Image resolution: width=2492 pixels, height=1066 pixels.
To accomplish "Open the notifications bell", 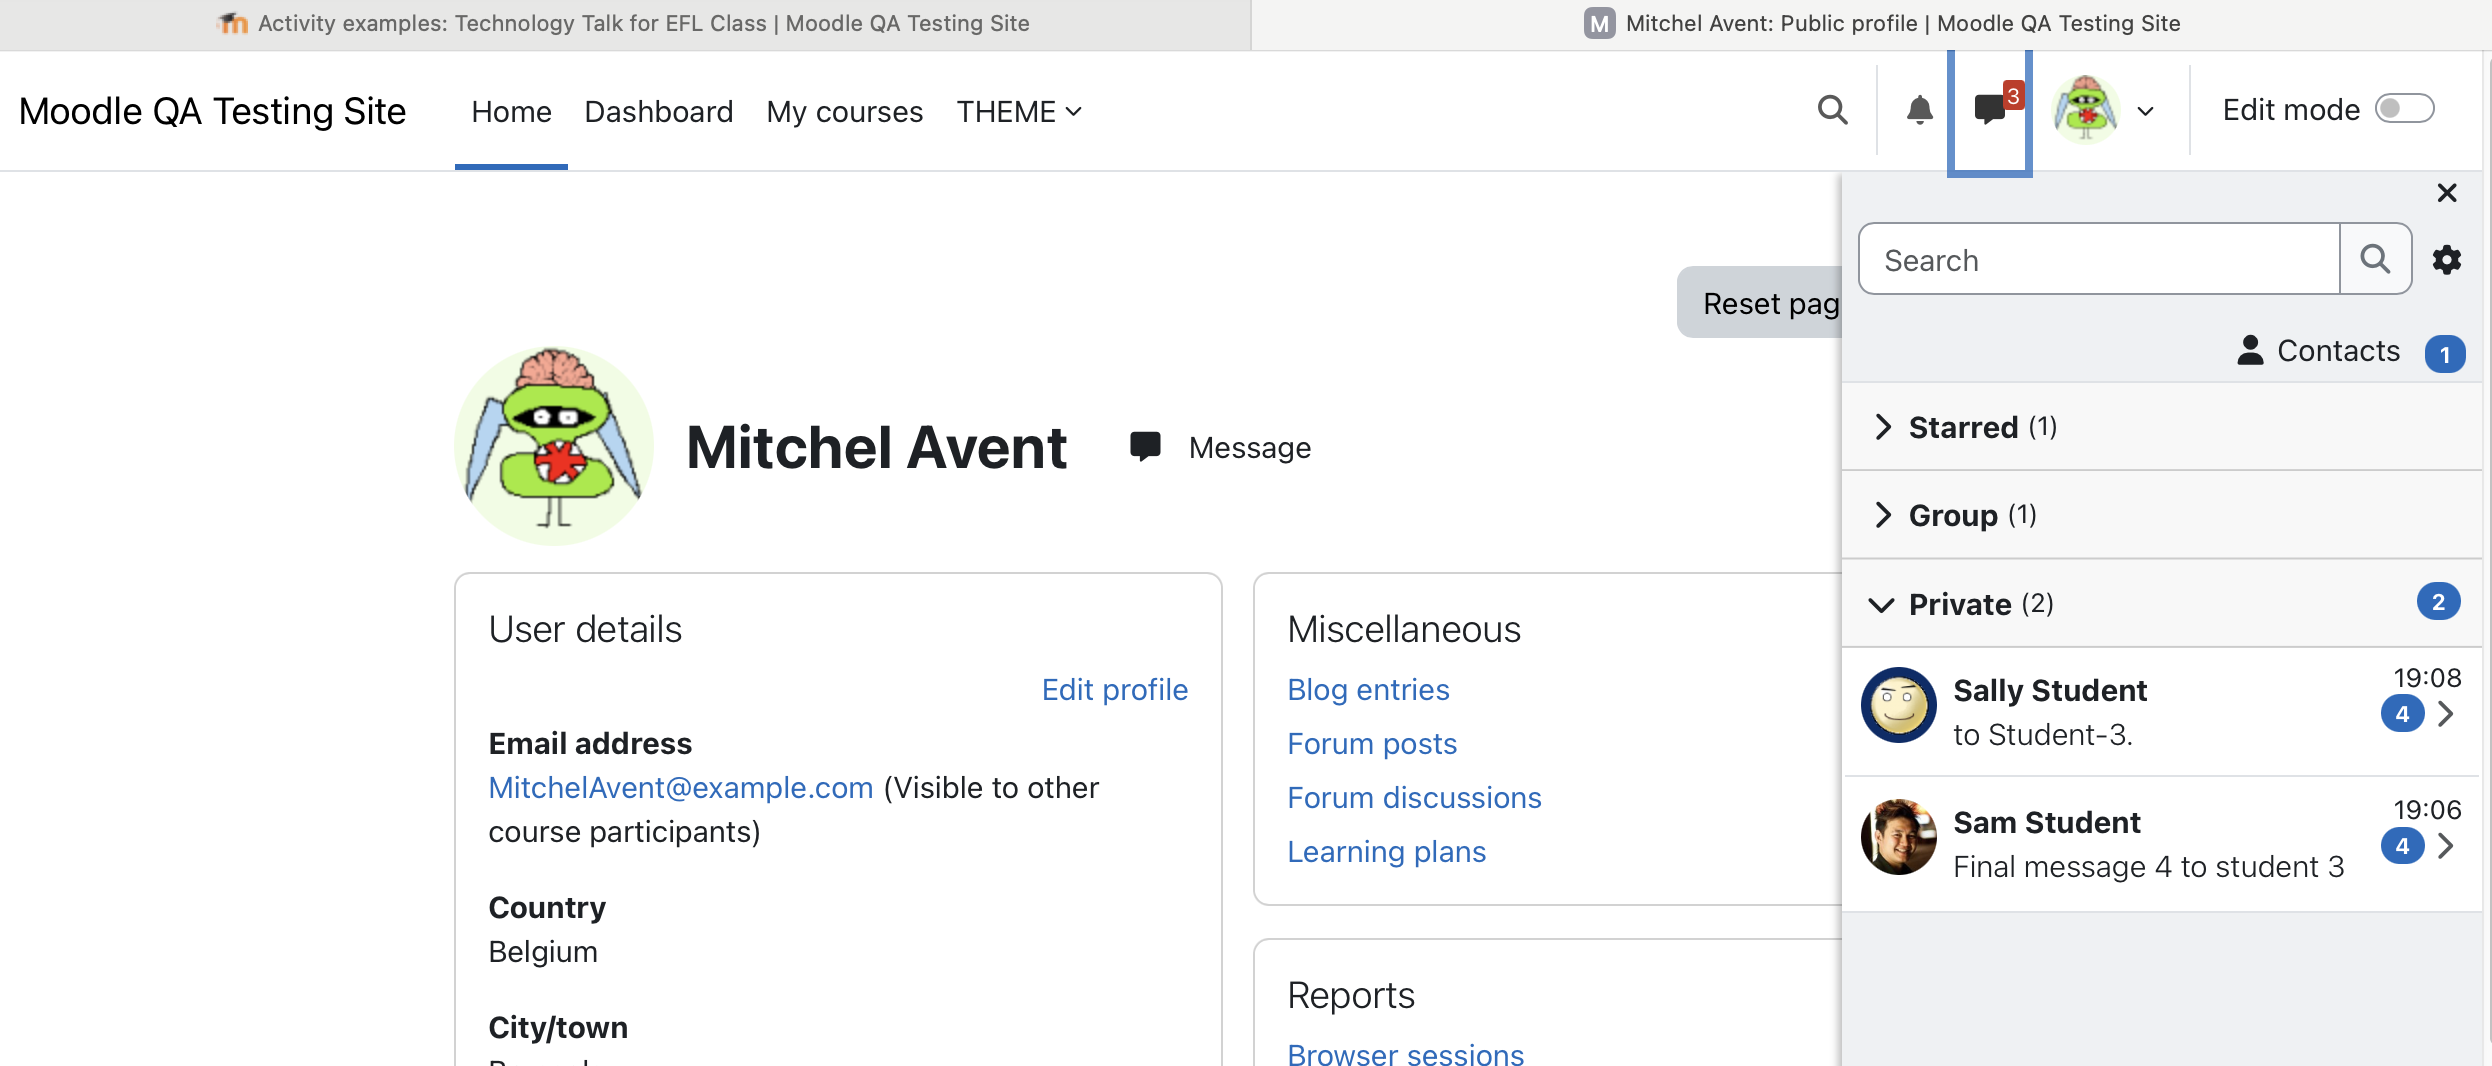I will point(1919,110).
